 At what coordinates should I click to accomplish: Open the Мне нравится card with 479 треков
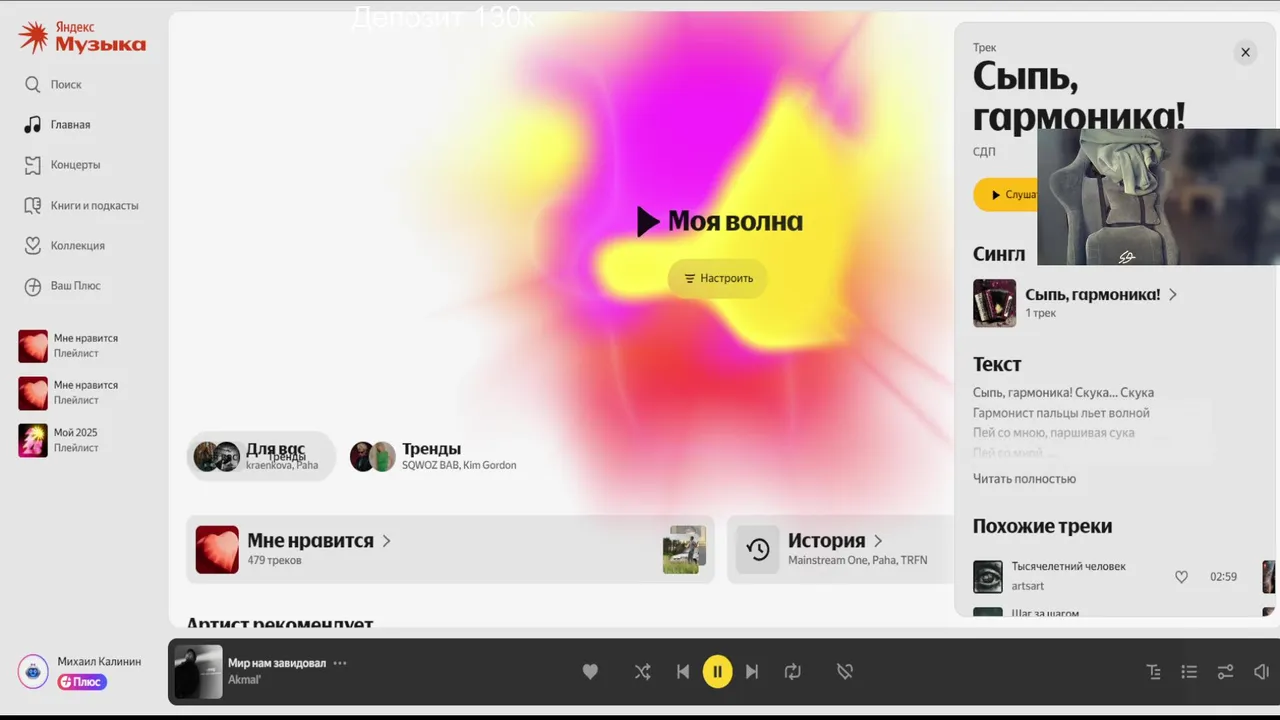pos(450,549)
